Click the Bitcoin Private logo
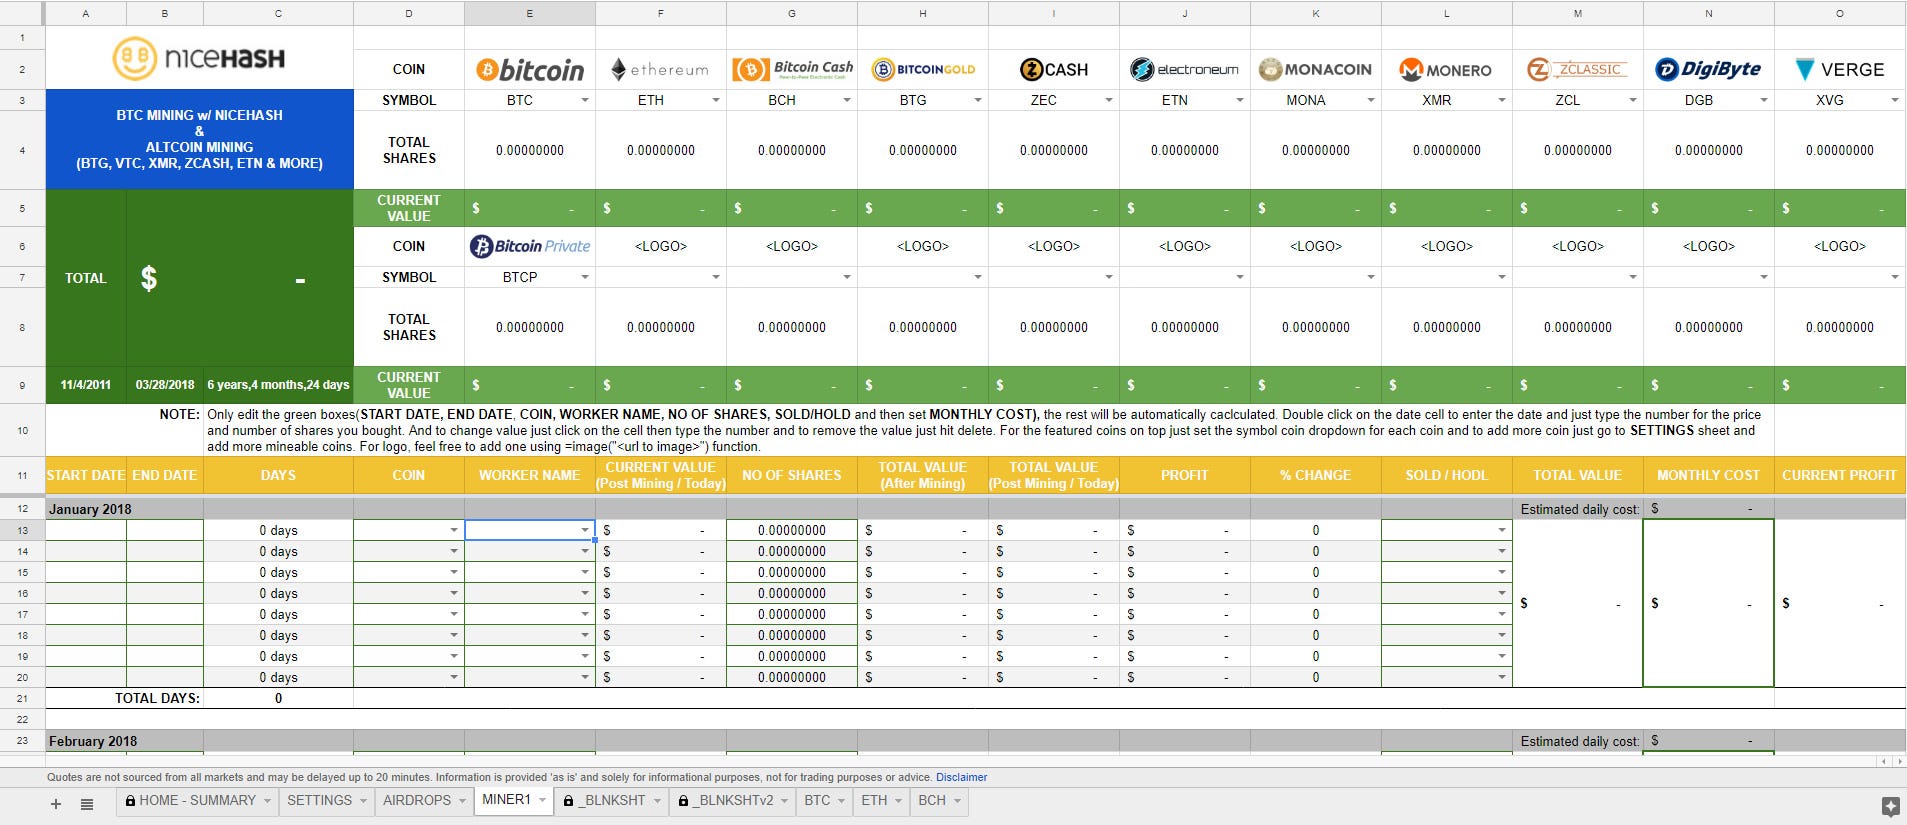This screenshot has height=825, width=1907. pos(530,246)
